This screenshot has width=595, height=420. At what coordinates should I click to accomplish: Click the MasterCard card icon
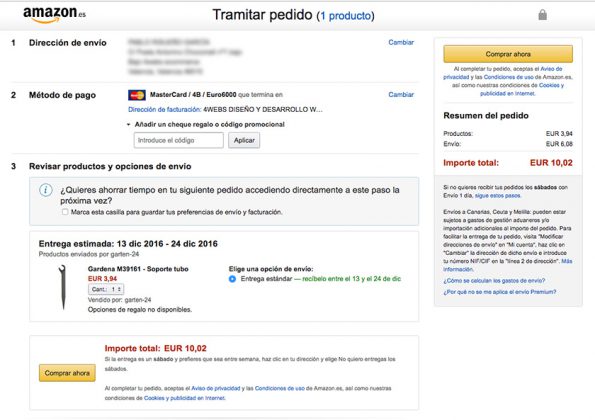click(x=137, y=95)
